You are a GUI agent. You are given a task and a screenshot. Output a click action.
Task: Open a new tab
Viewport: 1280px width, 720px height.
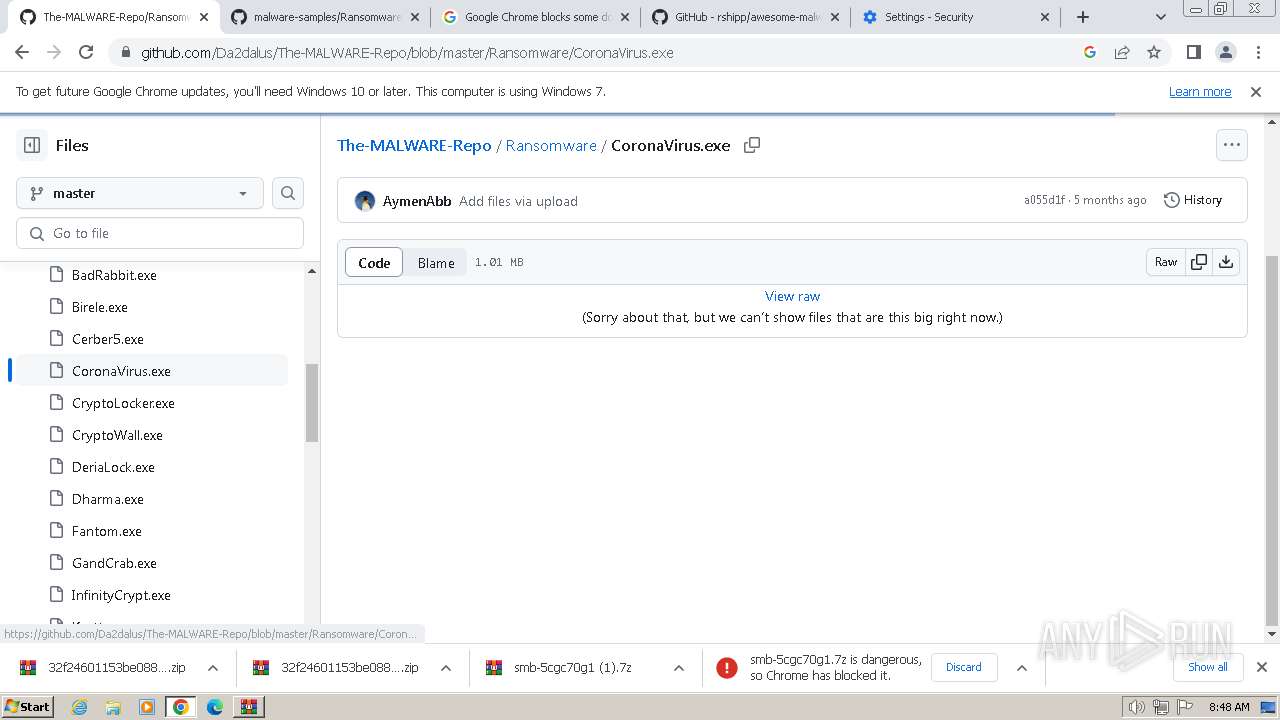(x=1082, y=17)
